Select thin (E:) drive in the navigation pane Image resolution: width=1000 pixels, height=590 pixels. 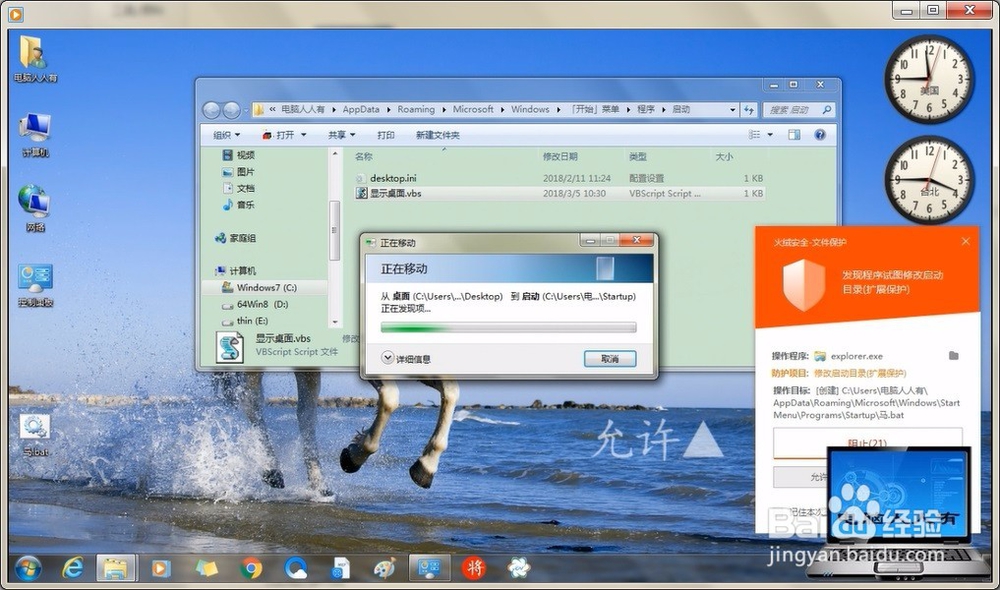[252, 321]
